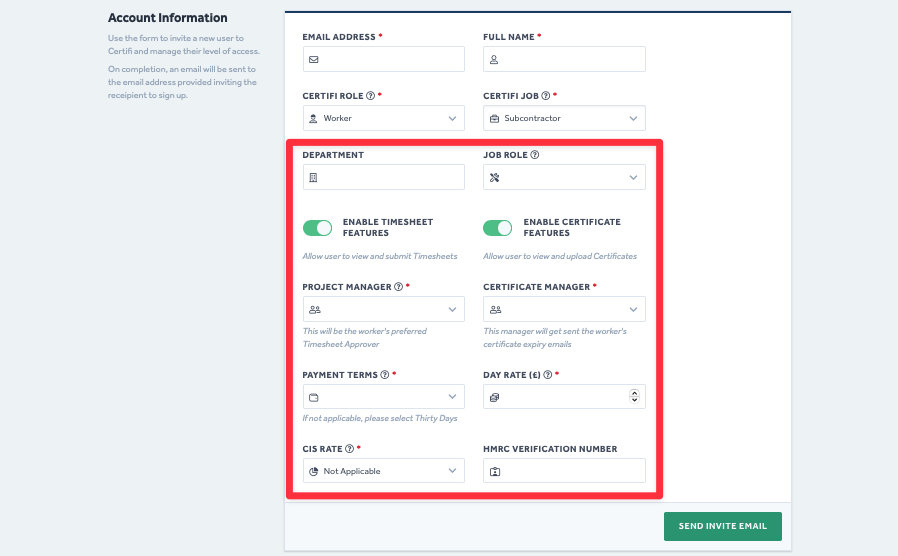Screen dimensions: 898x556
Task: Focus the Full Name input field
Action: (x=564, y=59)
